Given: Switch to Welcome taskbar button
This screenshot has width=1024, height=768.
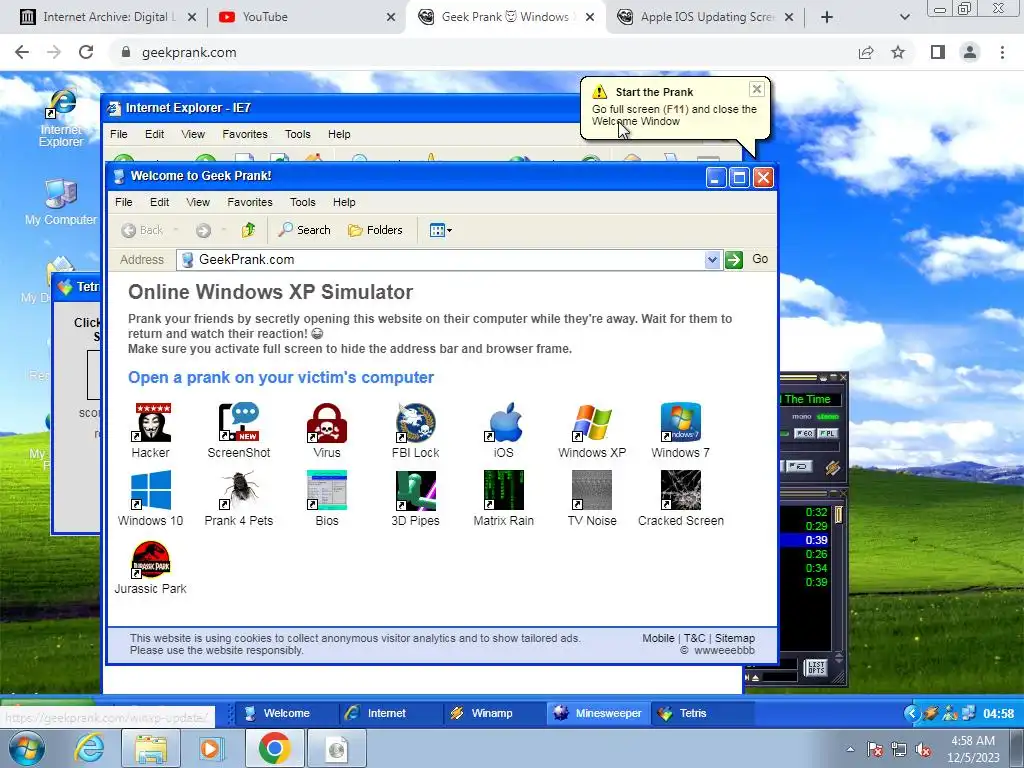Looking at the screenshot, I should (285, 713).
